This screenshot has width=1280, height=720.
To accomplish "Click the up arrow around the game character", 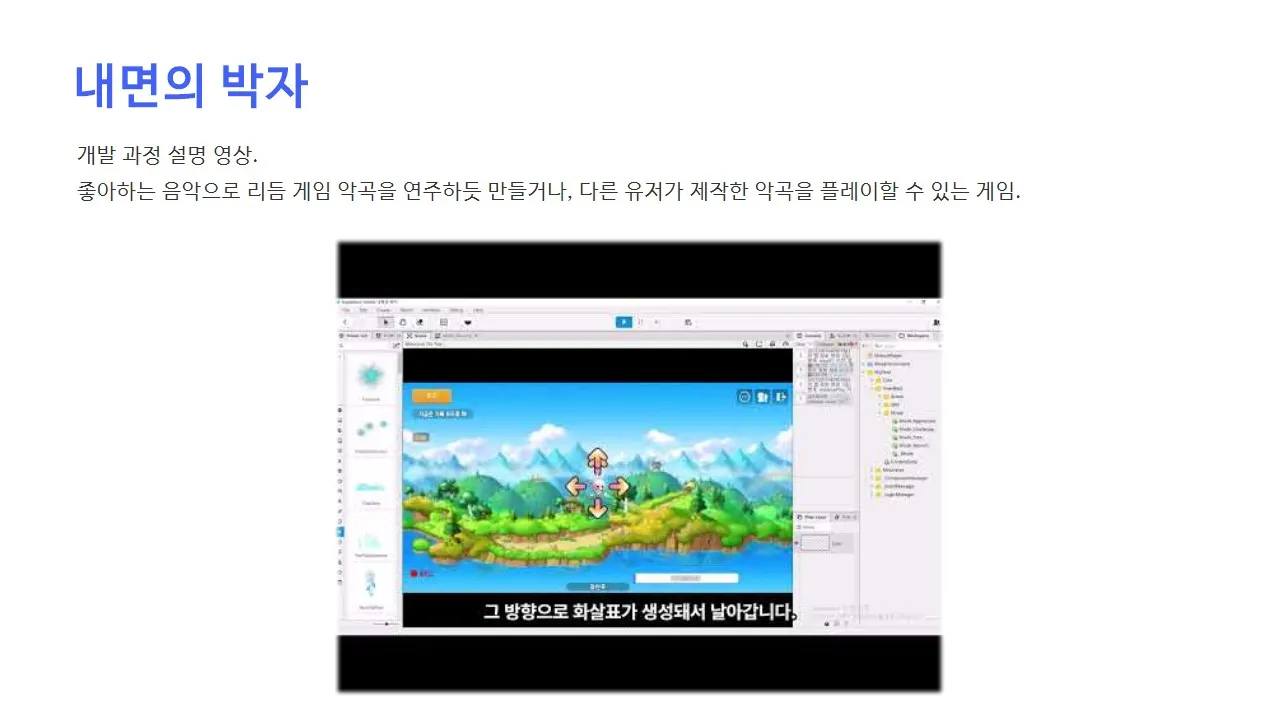I will coord(597,461).
